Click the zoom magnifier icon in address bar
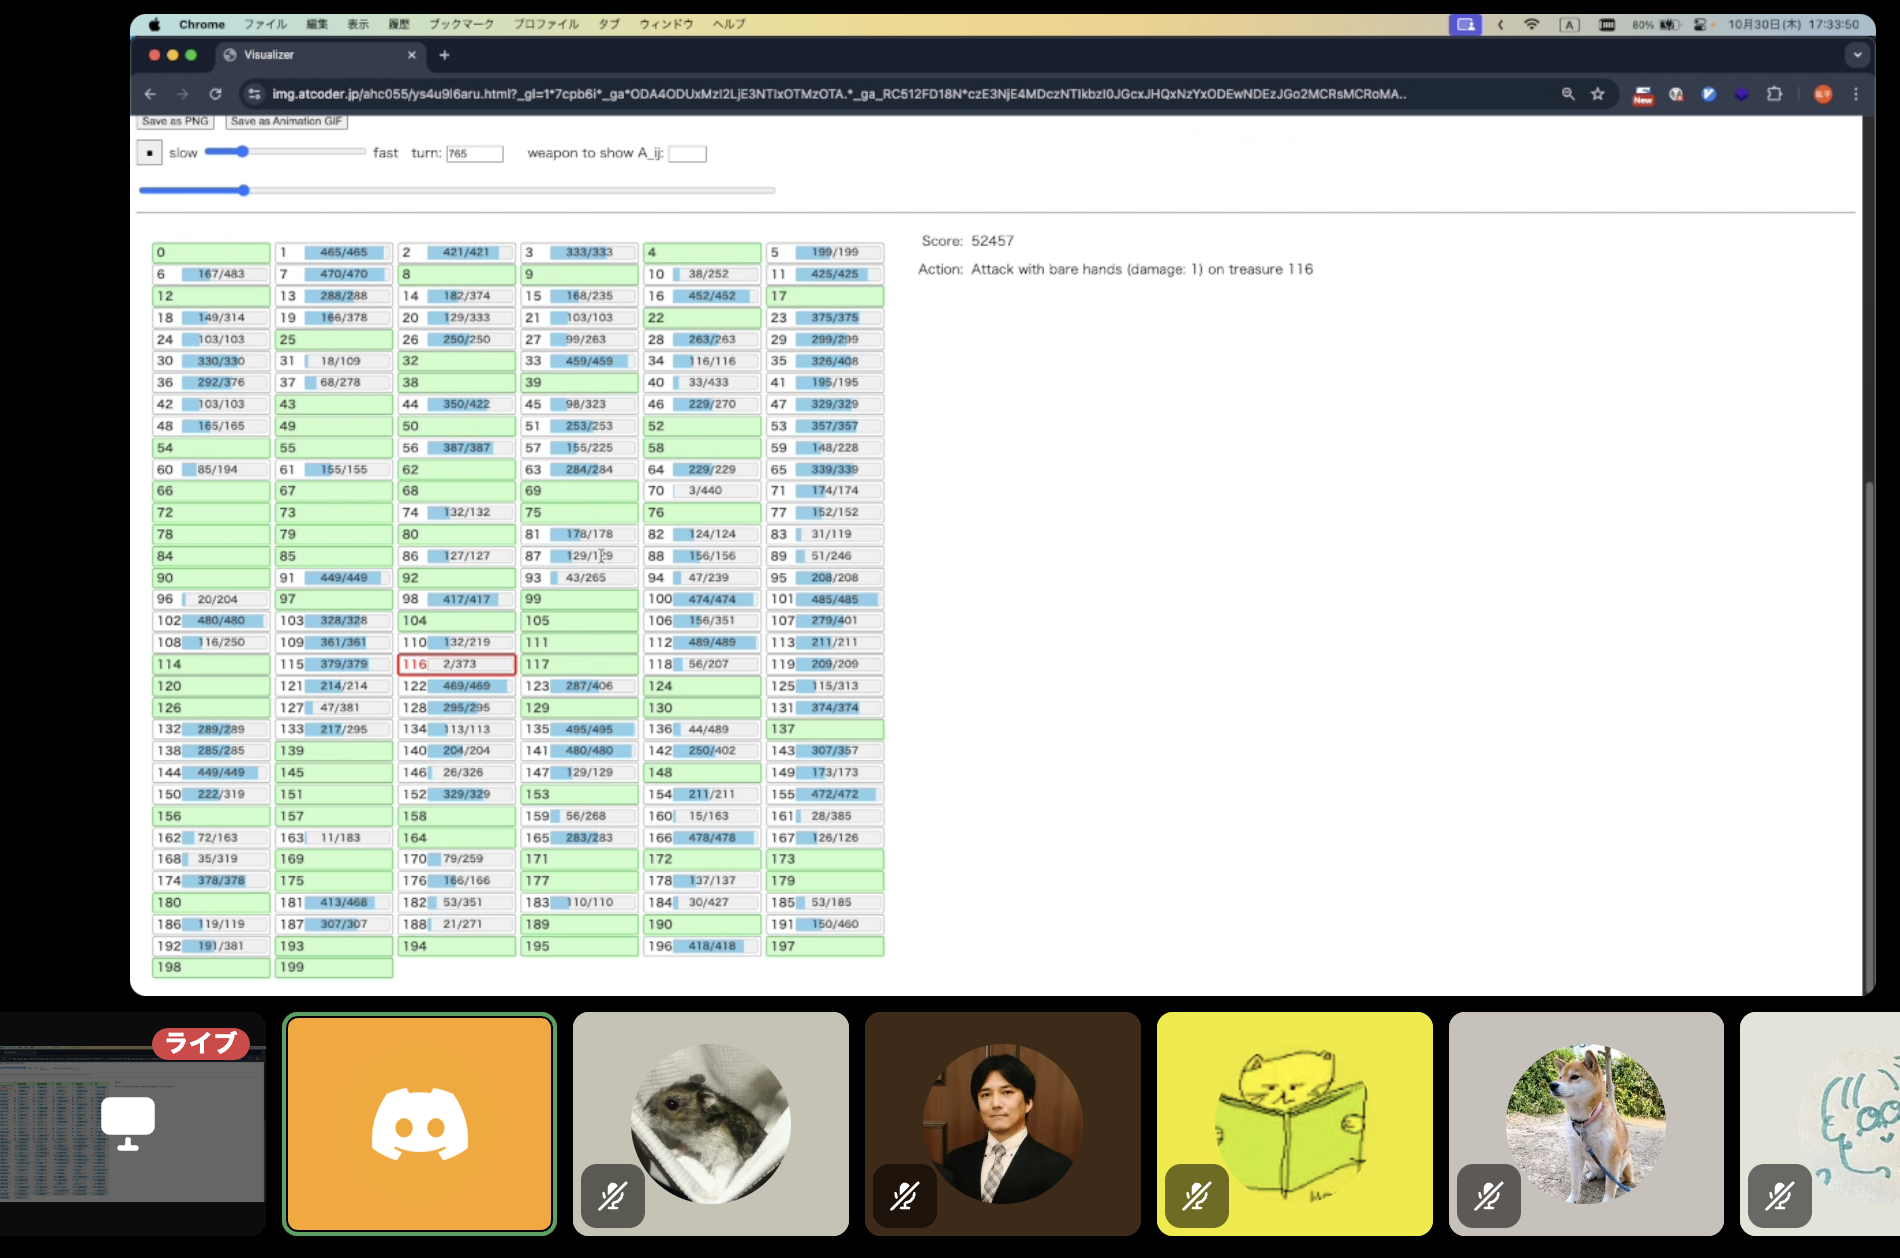The image size is (1900, 1258). (x=1568, y=94)
